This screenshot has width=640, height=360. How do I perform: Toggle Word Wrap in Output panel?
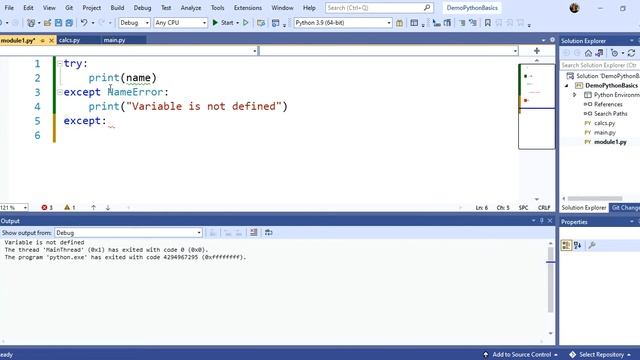click(268, 233)
